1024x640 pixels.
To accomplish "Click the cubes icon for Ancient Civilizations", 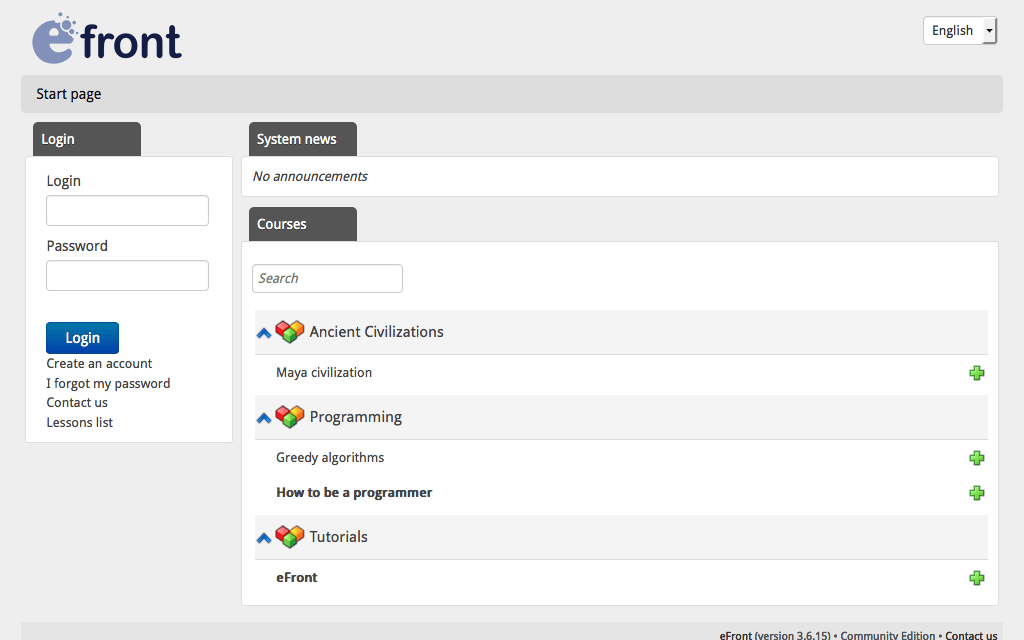I will 290,331.
